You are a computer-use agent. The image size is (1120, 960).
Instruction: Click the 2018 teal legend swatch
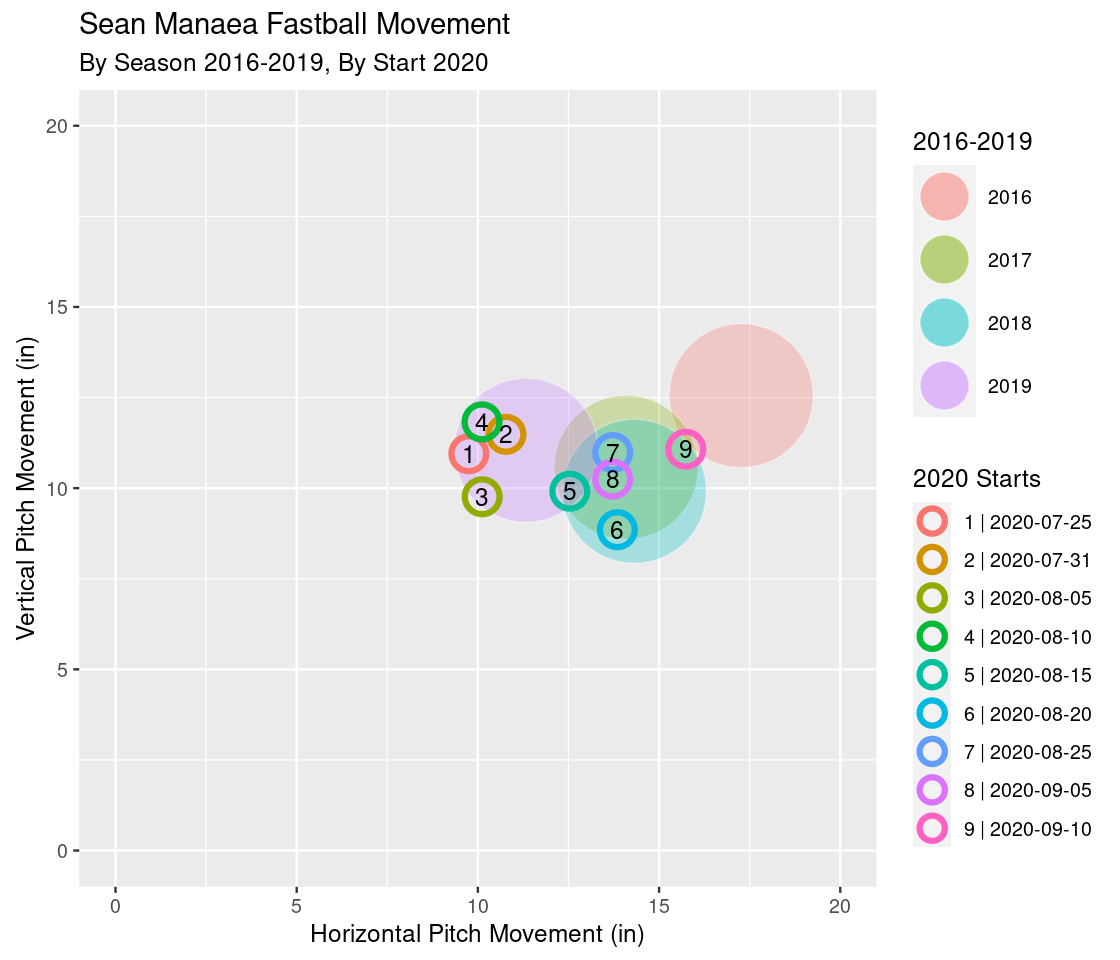tap(944, 323)
